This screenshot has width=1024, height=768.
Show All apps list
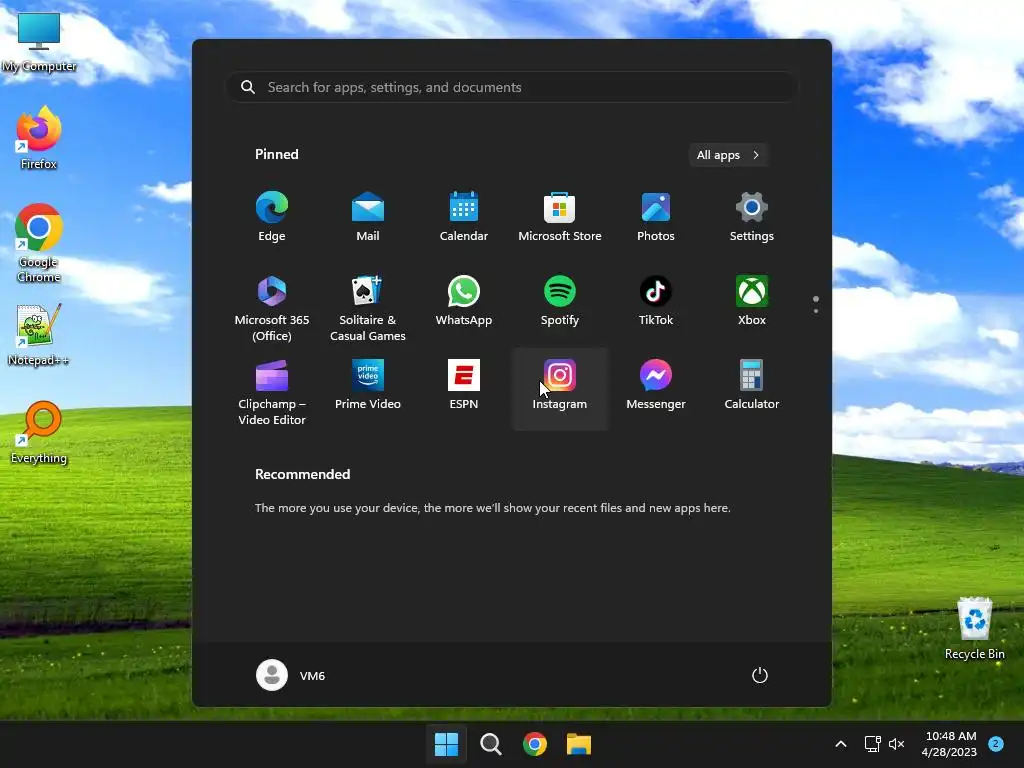(728, 155)
